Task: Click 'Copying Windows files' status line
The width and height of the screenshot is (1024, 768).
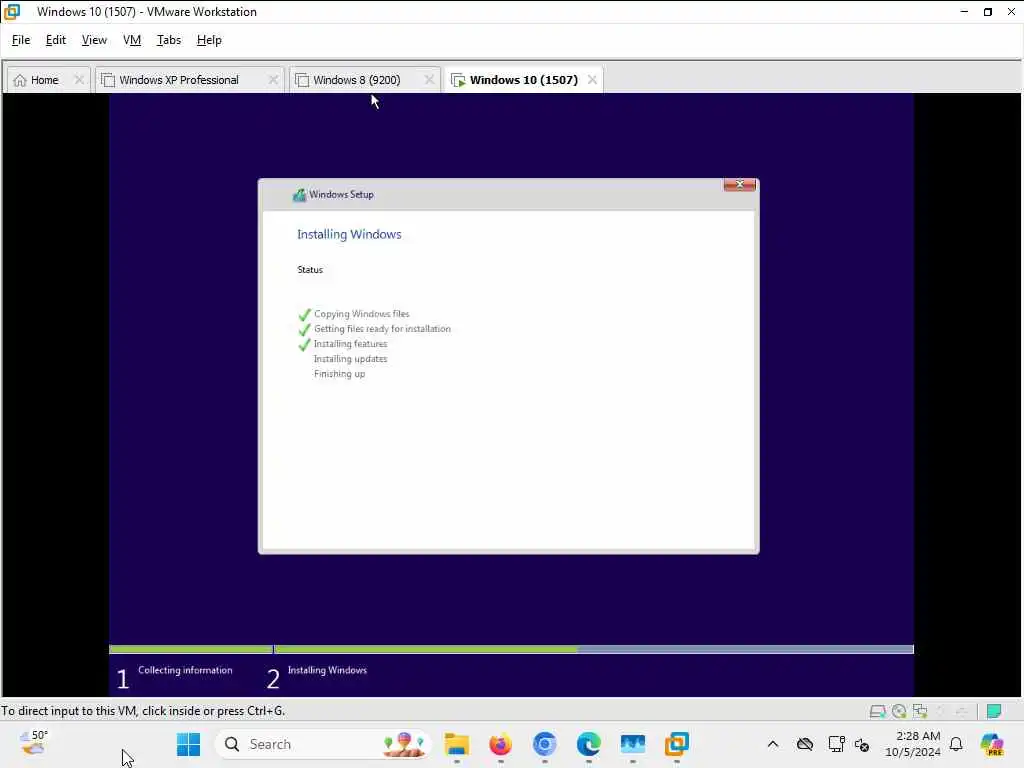Action: pyautogui.click(x=362, y=314)
